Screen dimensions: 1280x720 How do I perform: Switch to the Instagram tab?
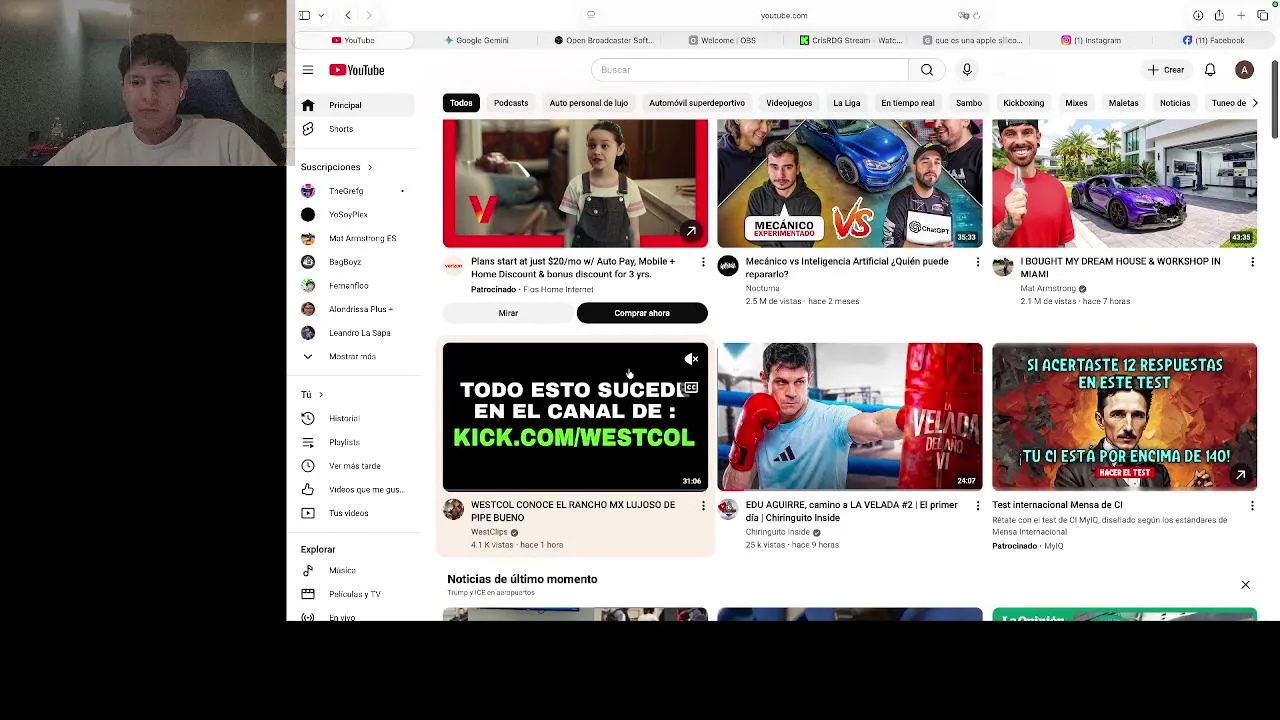1091,40
